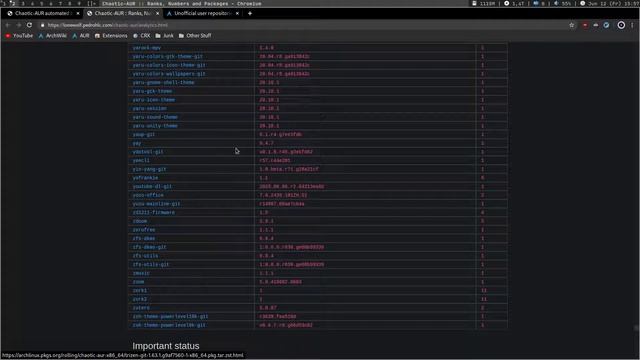Open the yin-yang-git package link
Screen dimensions: 640x360
point(149,169)
